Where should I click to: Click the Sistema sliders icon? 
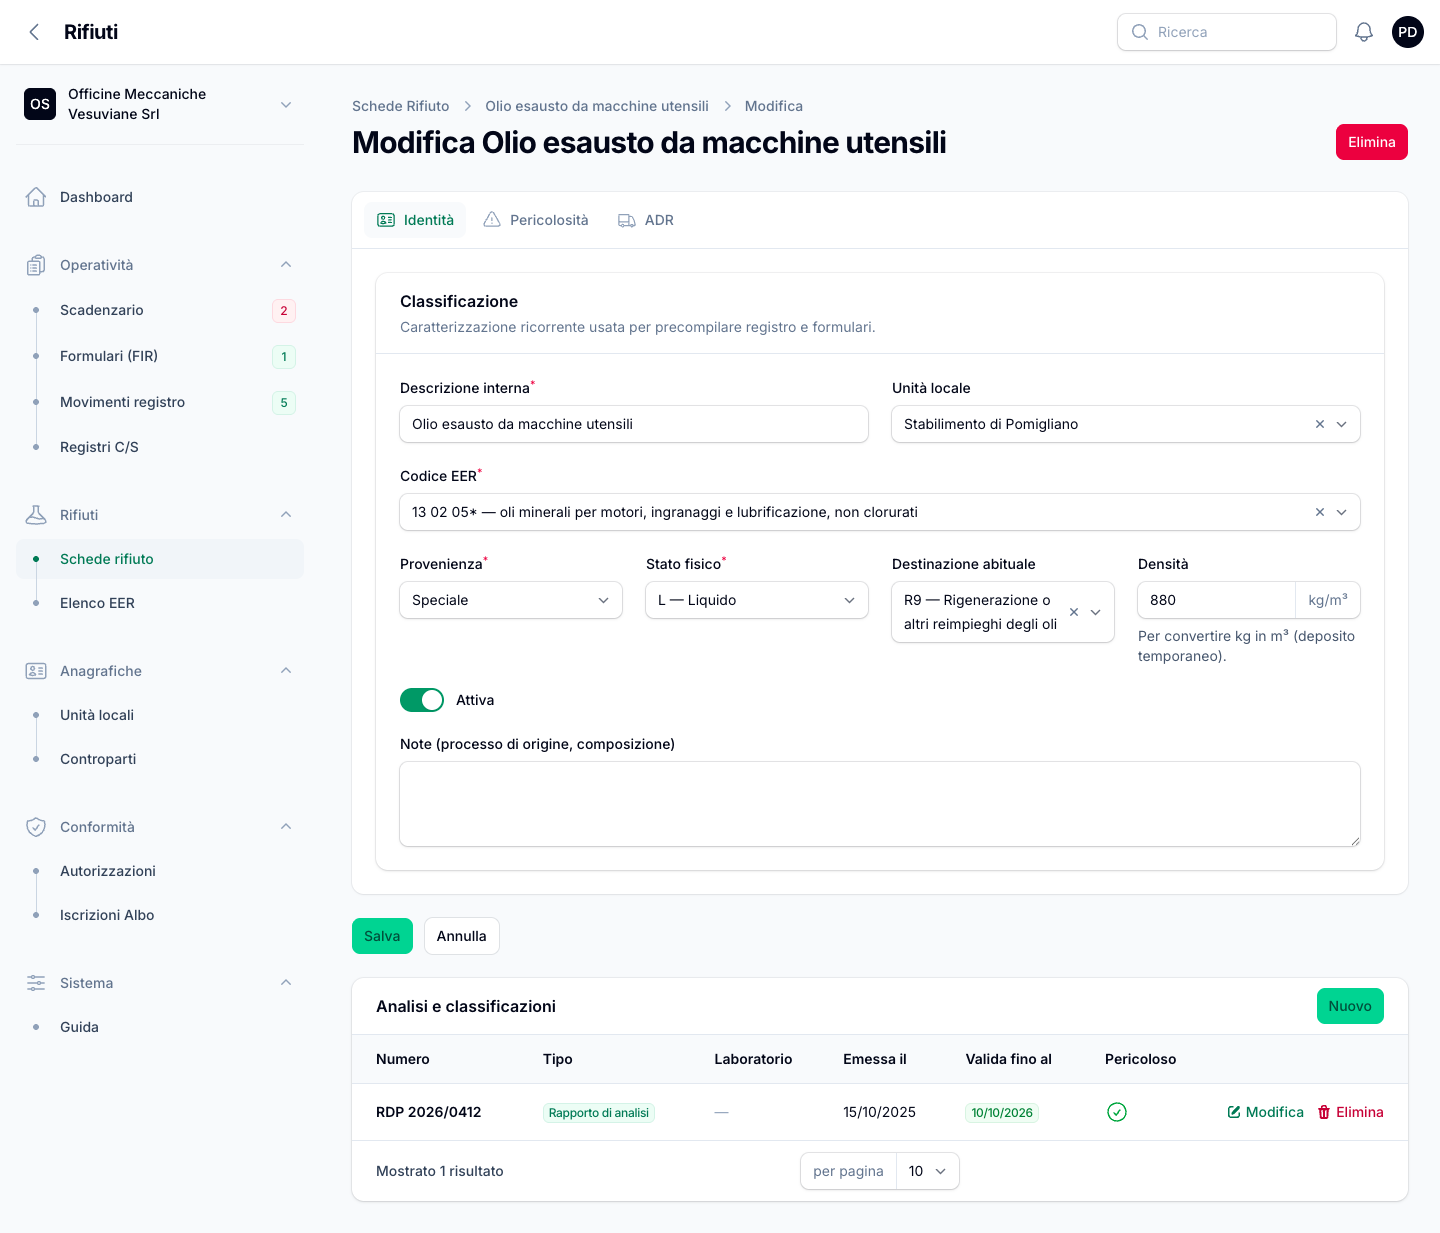[36, 983]
